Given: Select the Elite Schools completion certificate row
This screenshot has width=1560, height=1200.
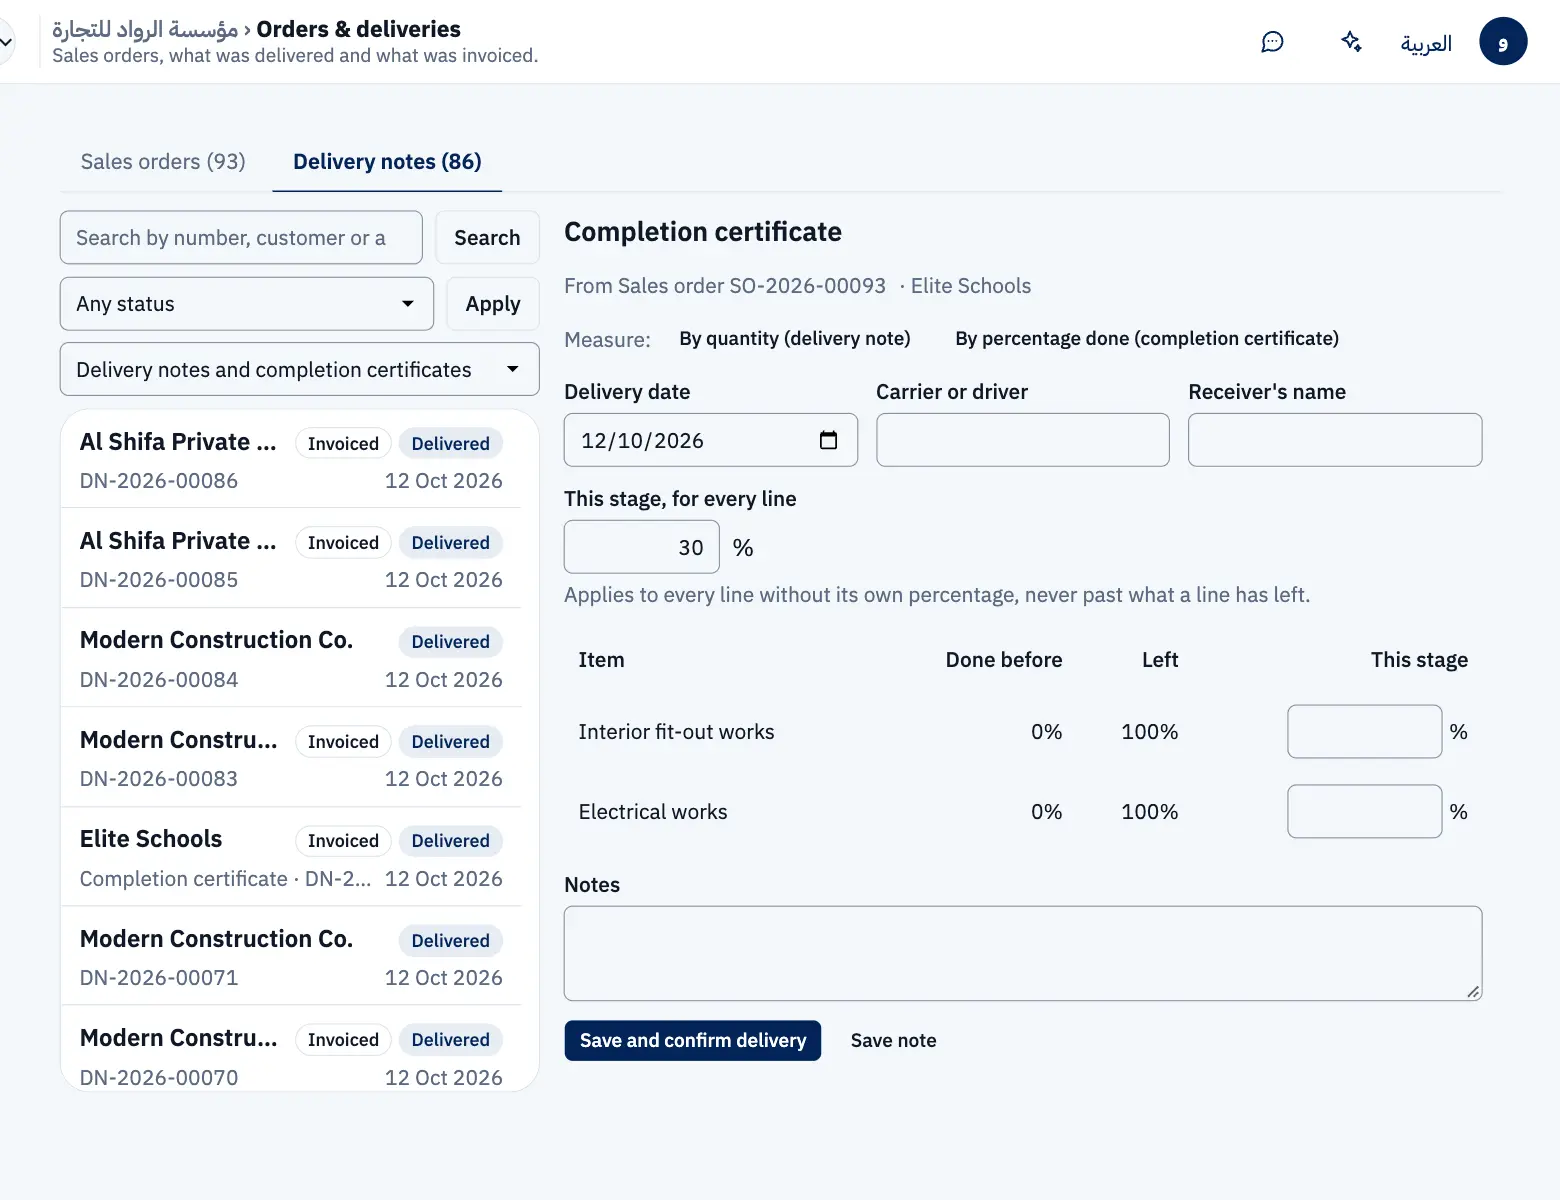Looking at the screenshot, I should 291,858.
